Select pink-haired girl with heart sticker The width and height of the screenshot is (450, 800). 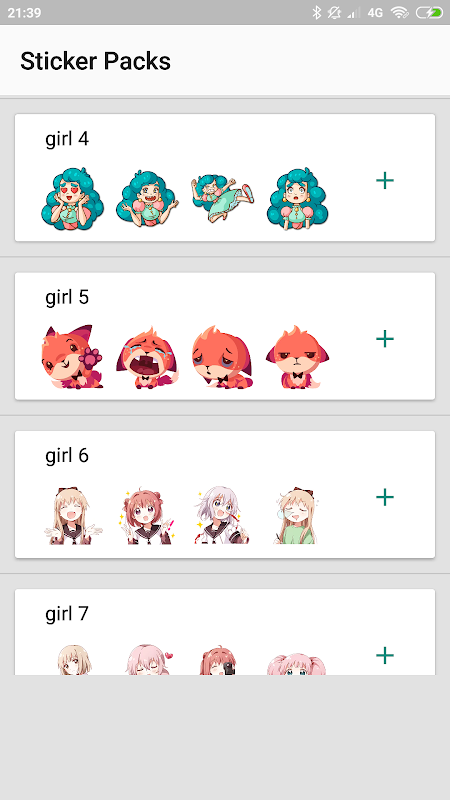(x=149, y=659)
